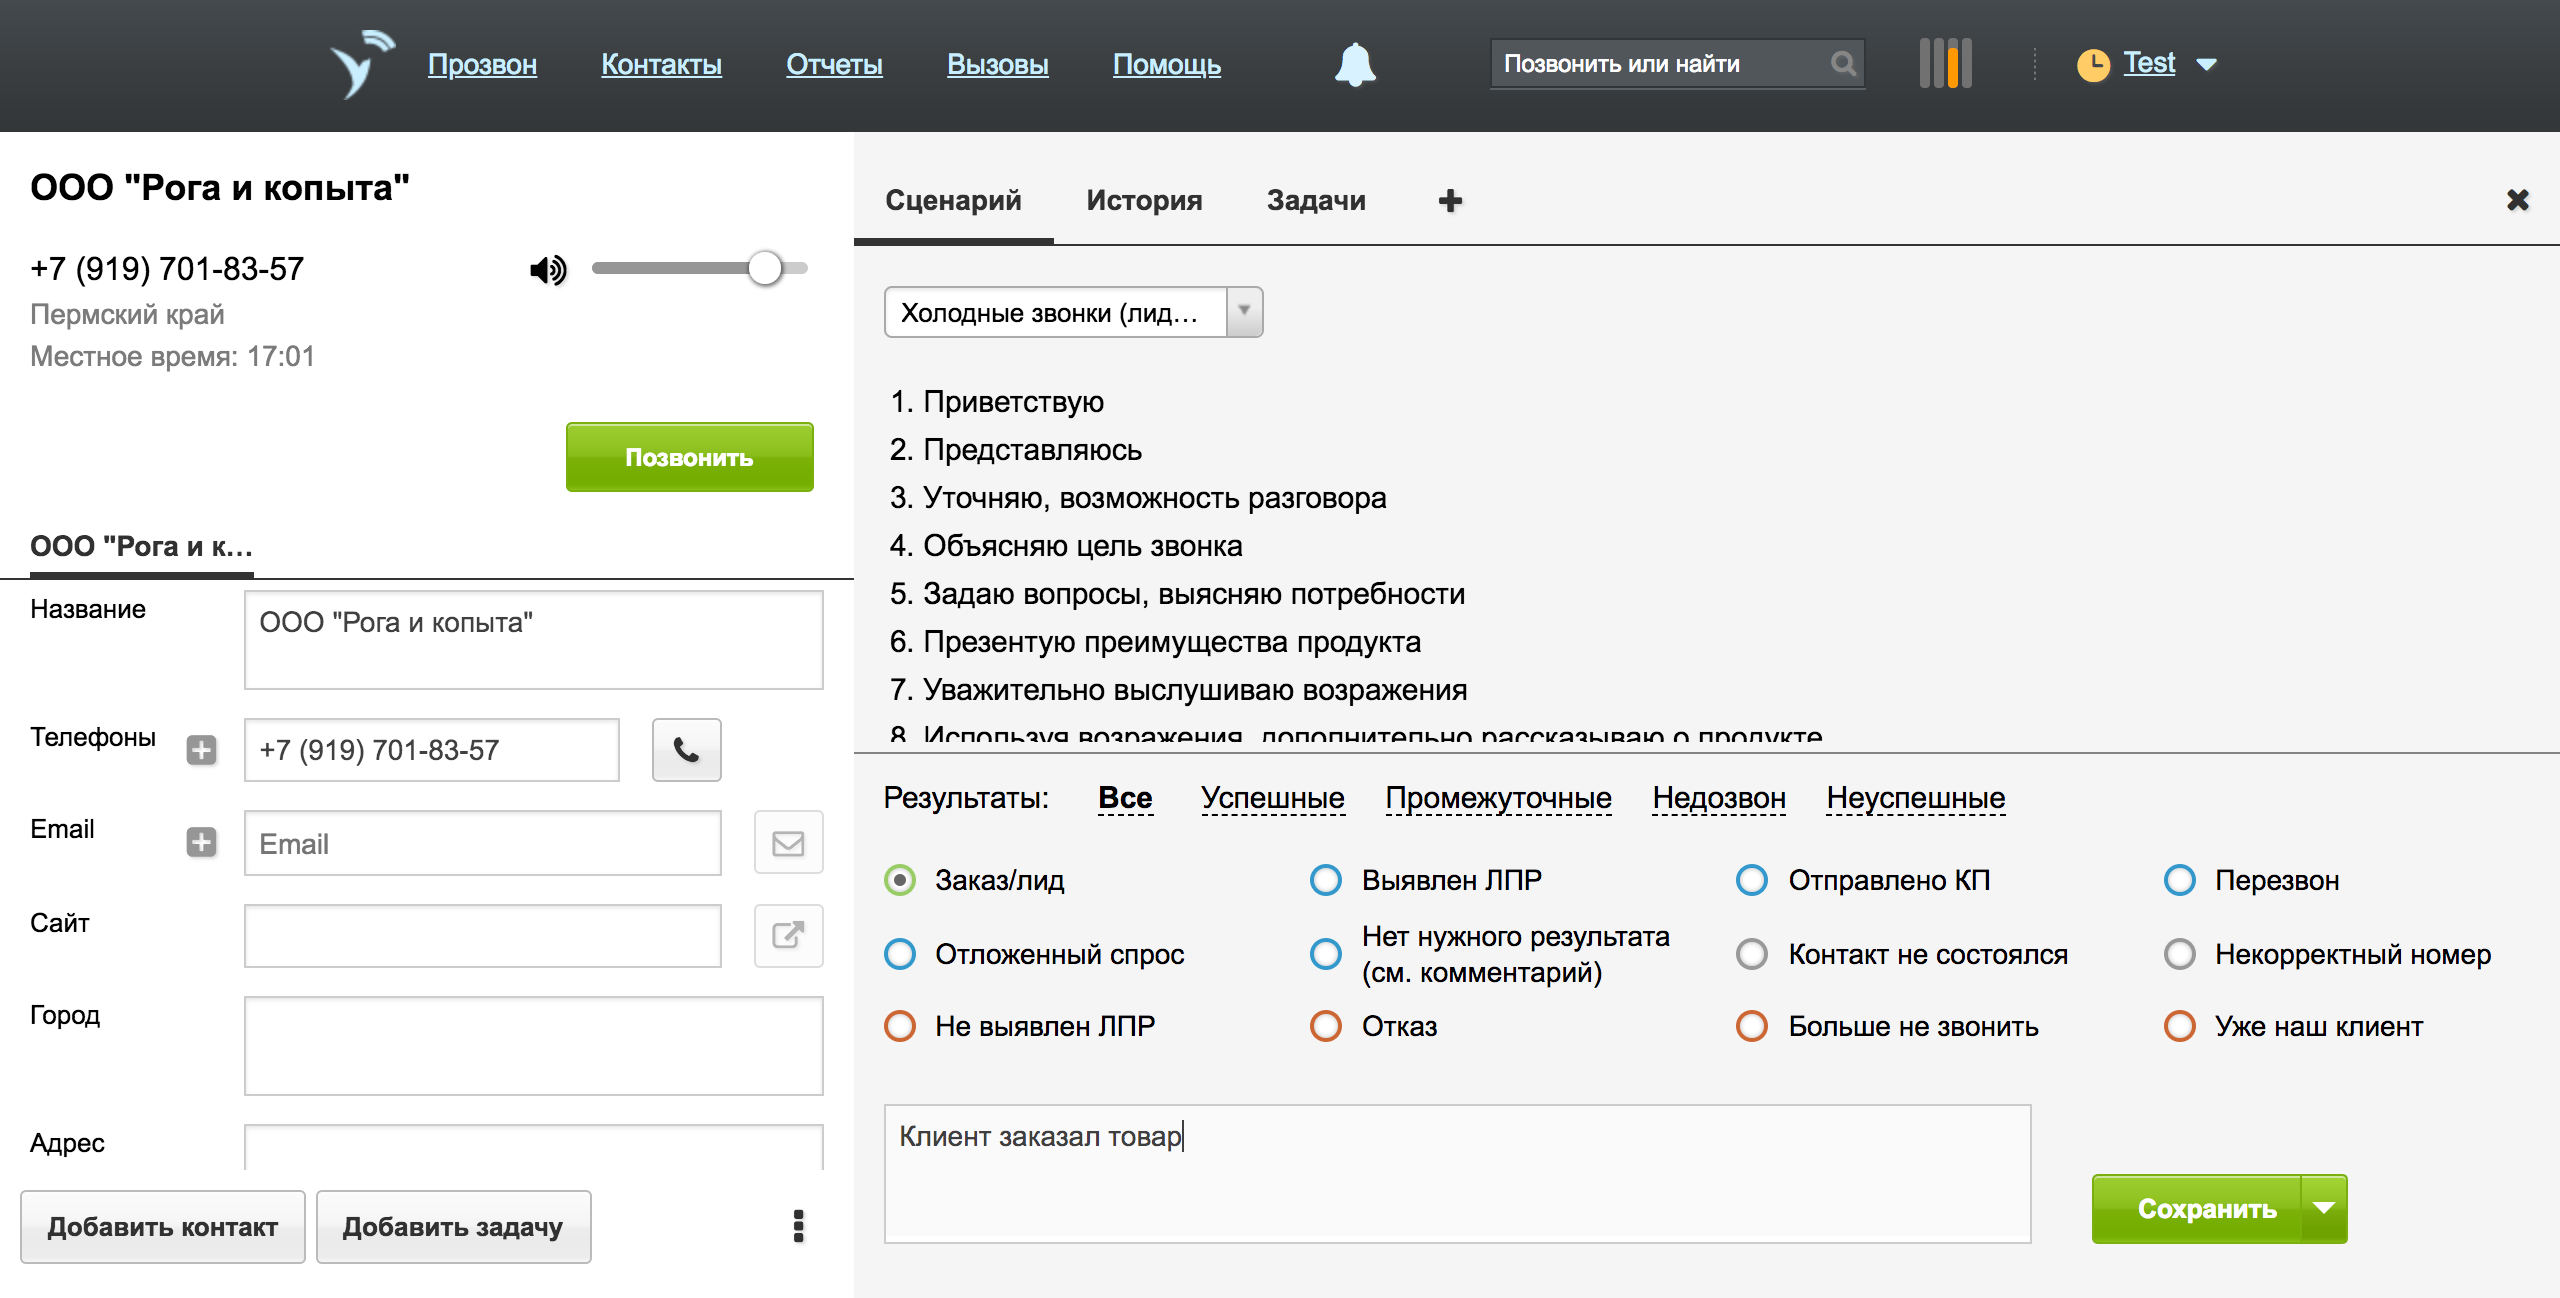Click the green Позвонить button
The height and width of the screenshot is (1298, 2560).
tap(689, 457)
